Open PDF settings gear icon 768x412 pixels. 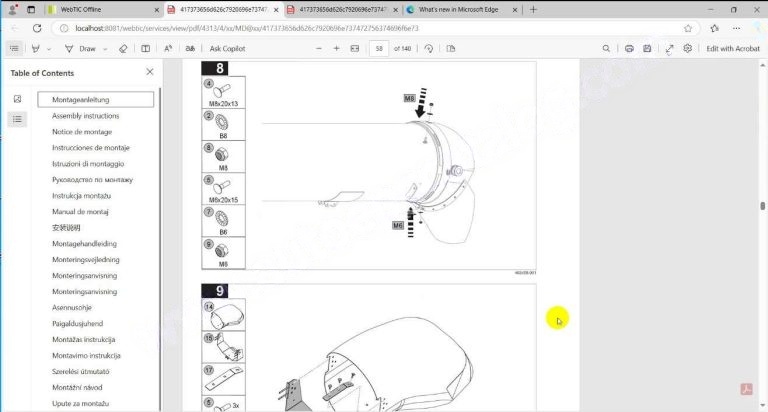pyautogui.click(x=688, y=48)
